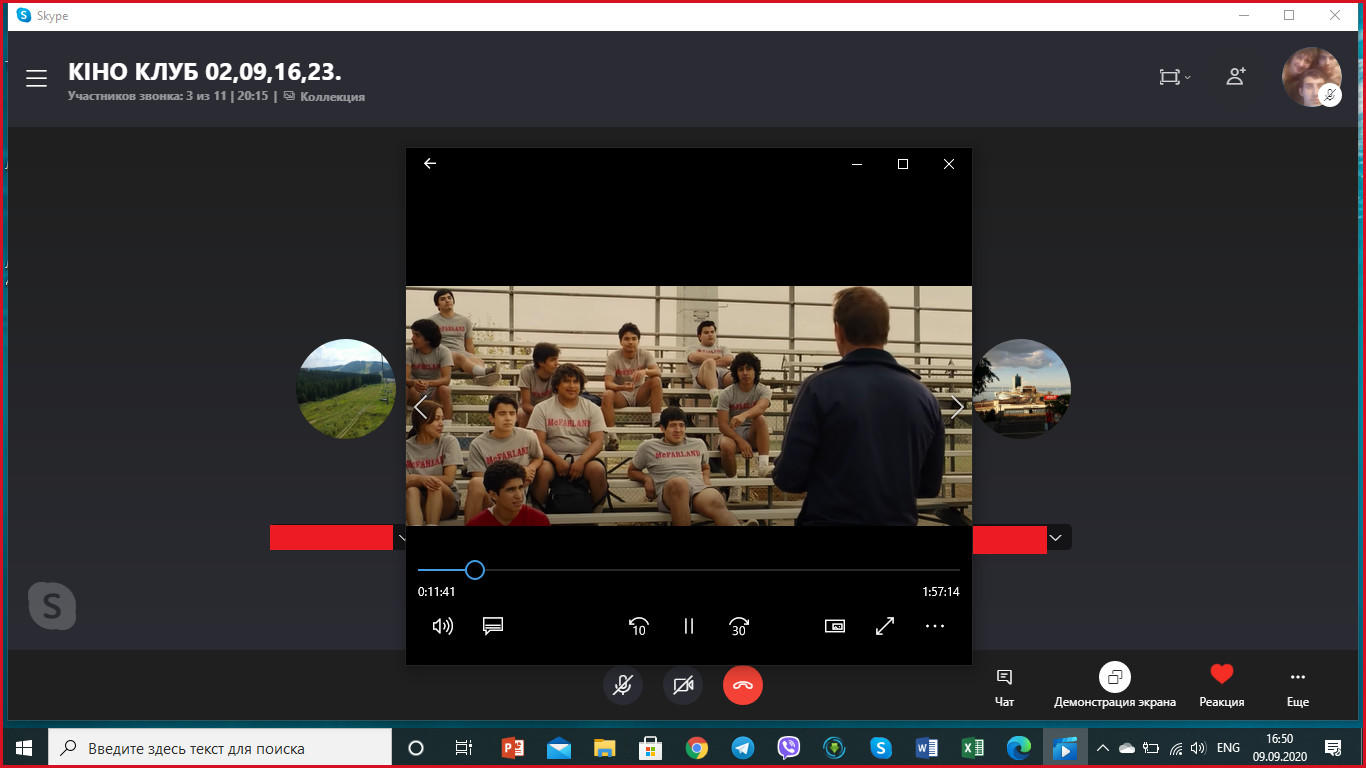The width and height of the screenshot is (1366, 768).
Task: Launch PowerPoint from the taskbar
Action: click(x=513, y=747)
